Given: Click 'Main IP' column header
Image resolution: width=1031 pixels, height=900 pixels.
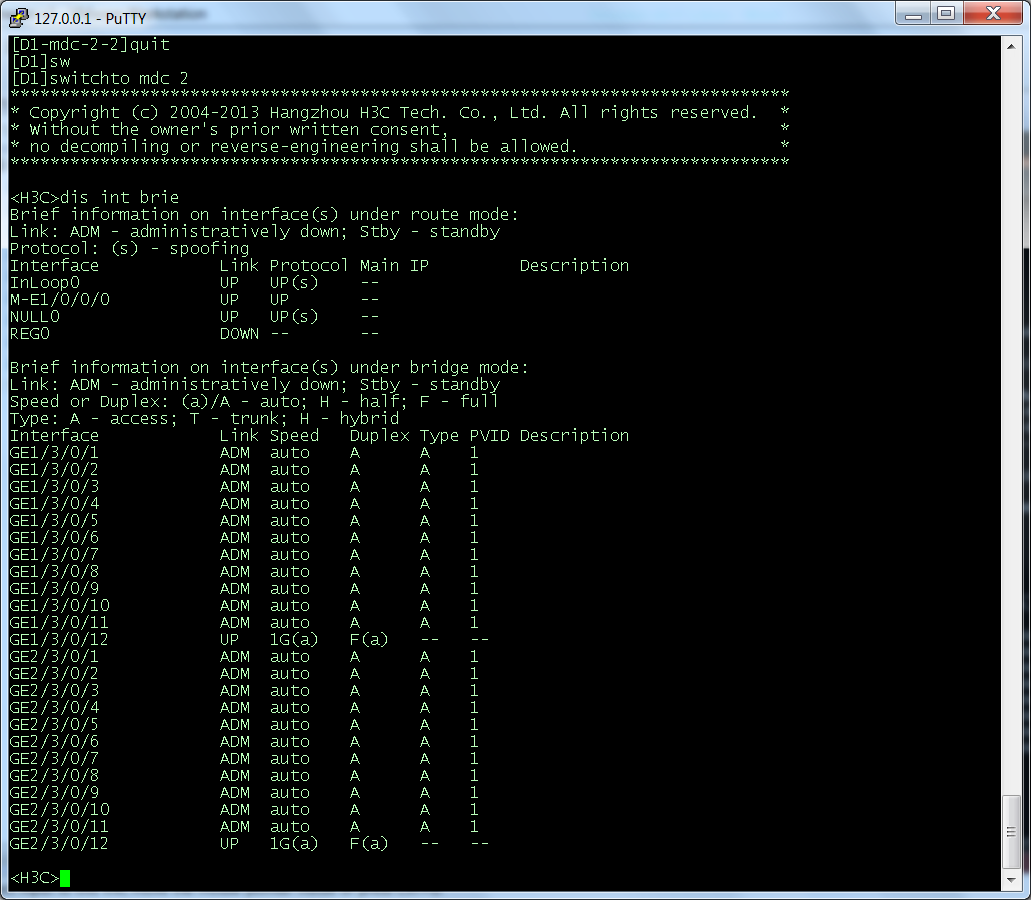Looking at the screenshot, I should 395,266.
